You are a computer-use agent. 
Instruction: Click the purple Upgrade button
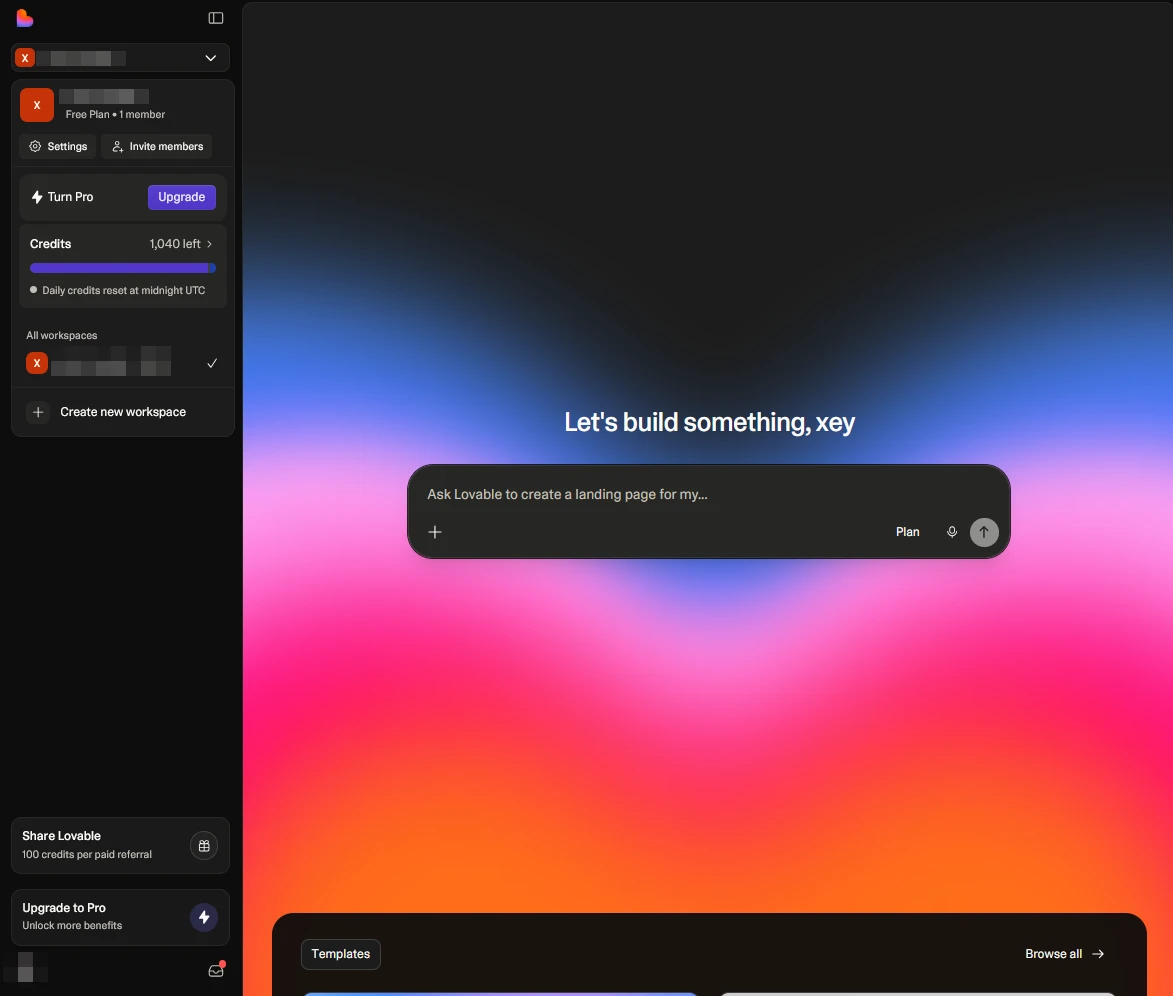(x=181, y=197)
